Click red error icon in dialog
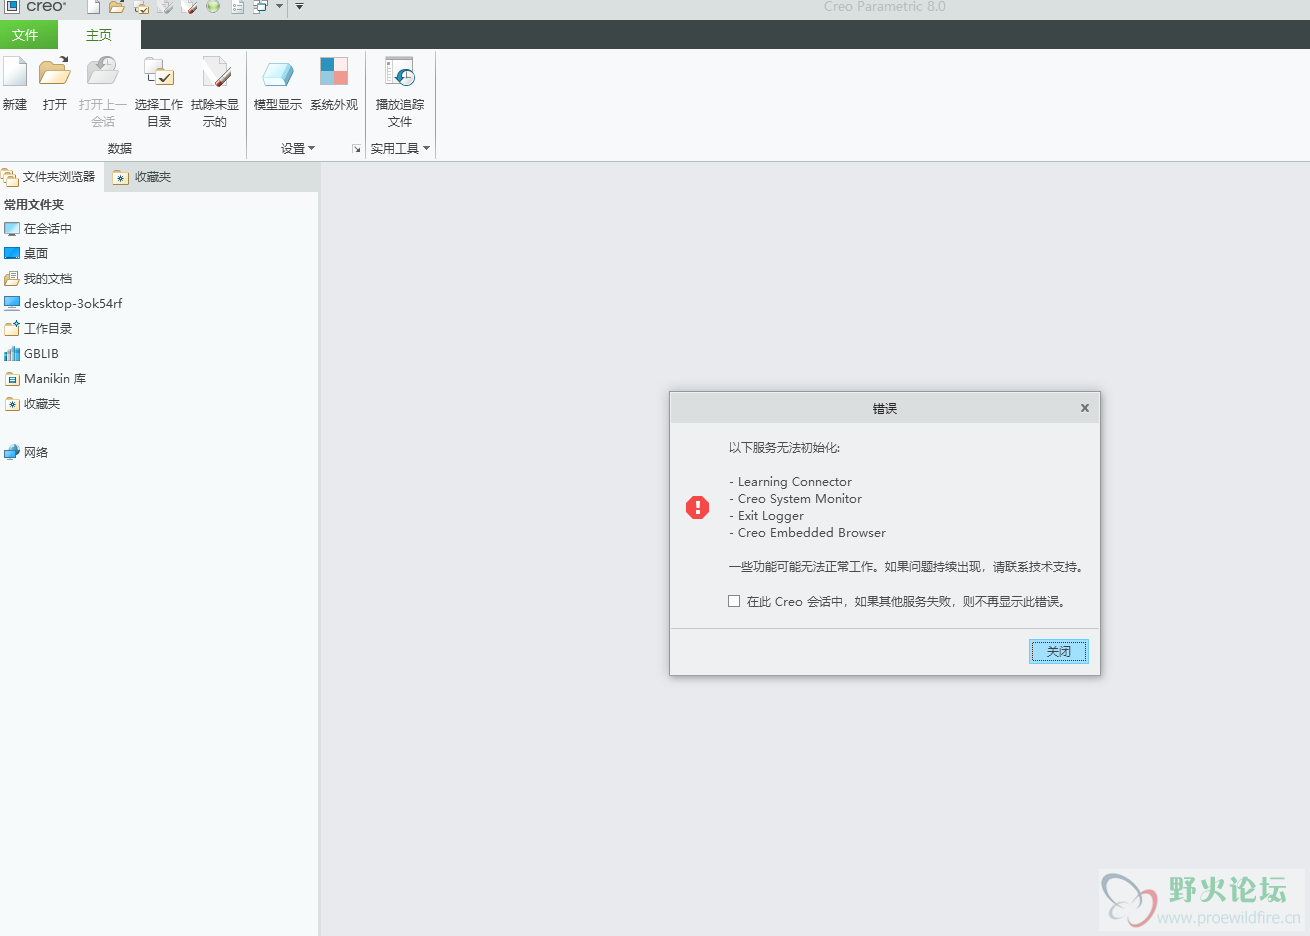1310x936 pixels. (697, 507)
